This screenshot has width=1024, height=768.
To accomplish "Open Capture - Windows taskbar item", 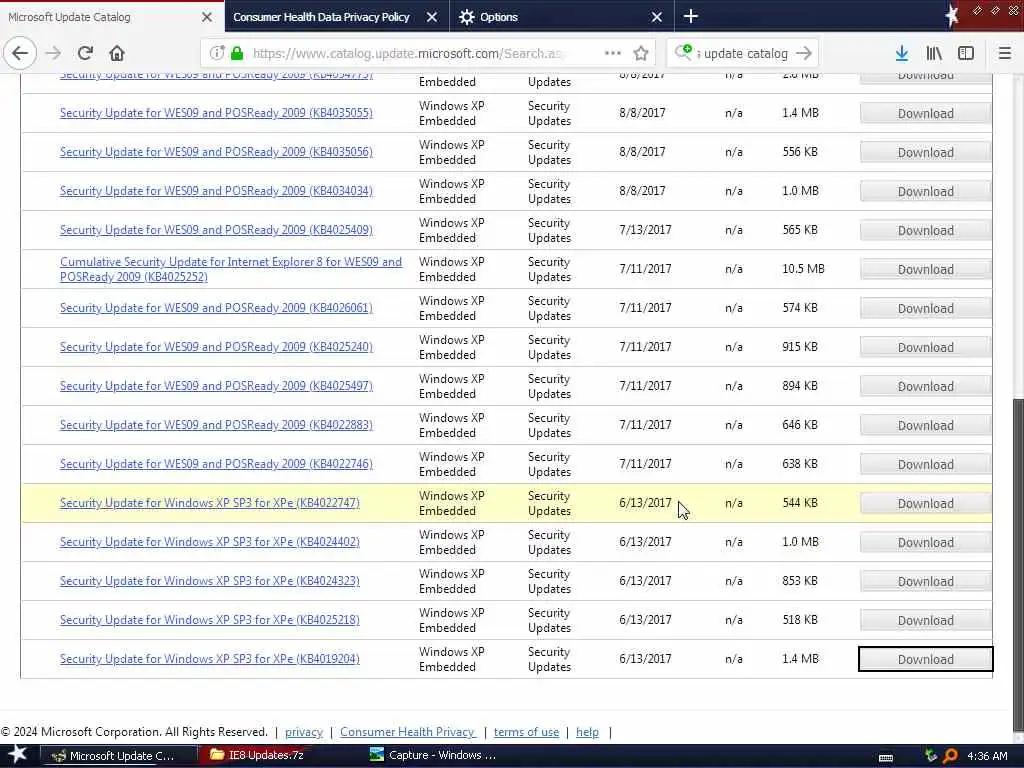I will point(441,755).
